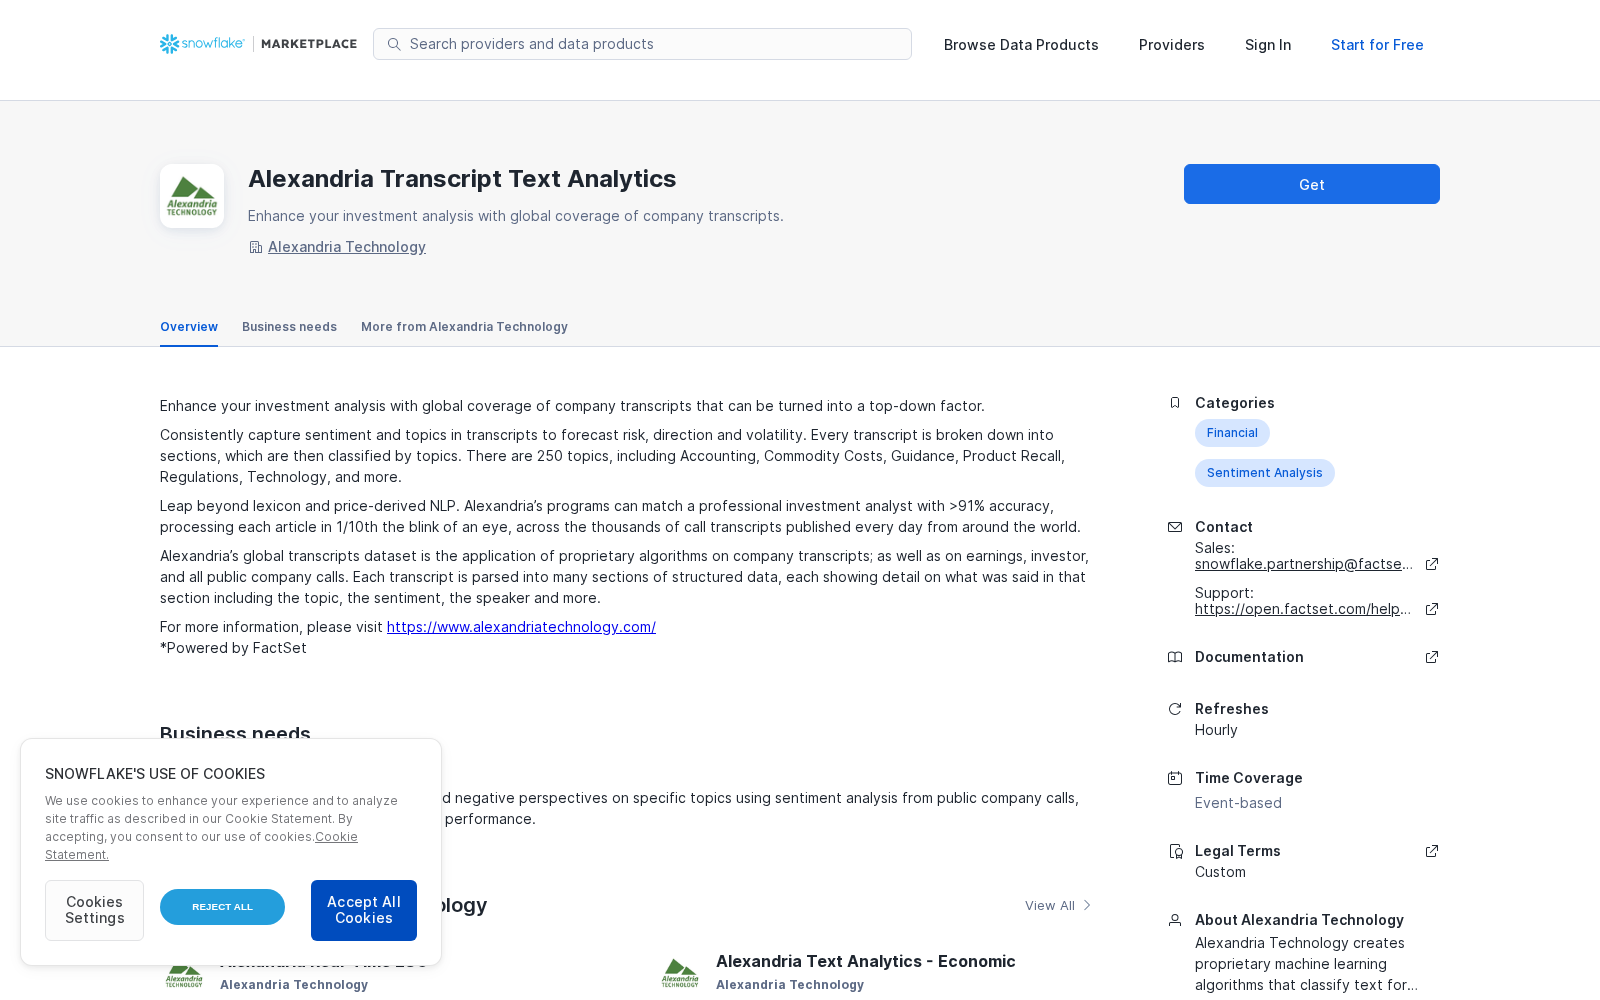Click the Alexandria Technology product logo
This screenshot has height=1000, width=1600.
pyautogui.click(x=192, y=196)
